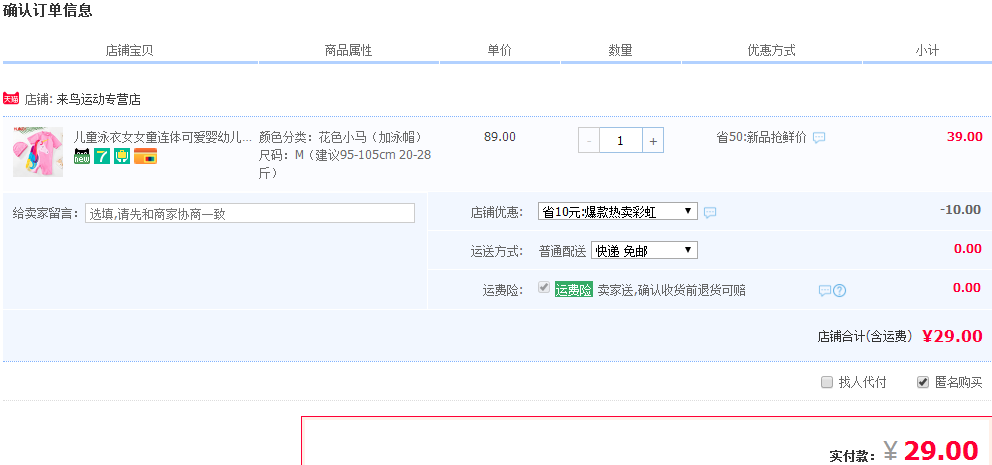The width and height of the screenshot is (992, 465).
Task: Click the message to seller input field
Action: 250,213
